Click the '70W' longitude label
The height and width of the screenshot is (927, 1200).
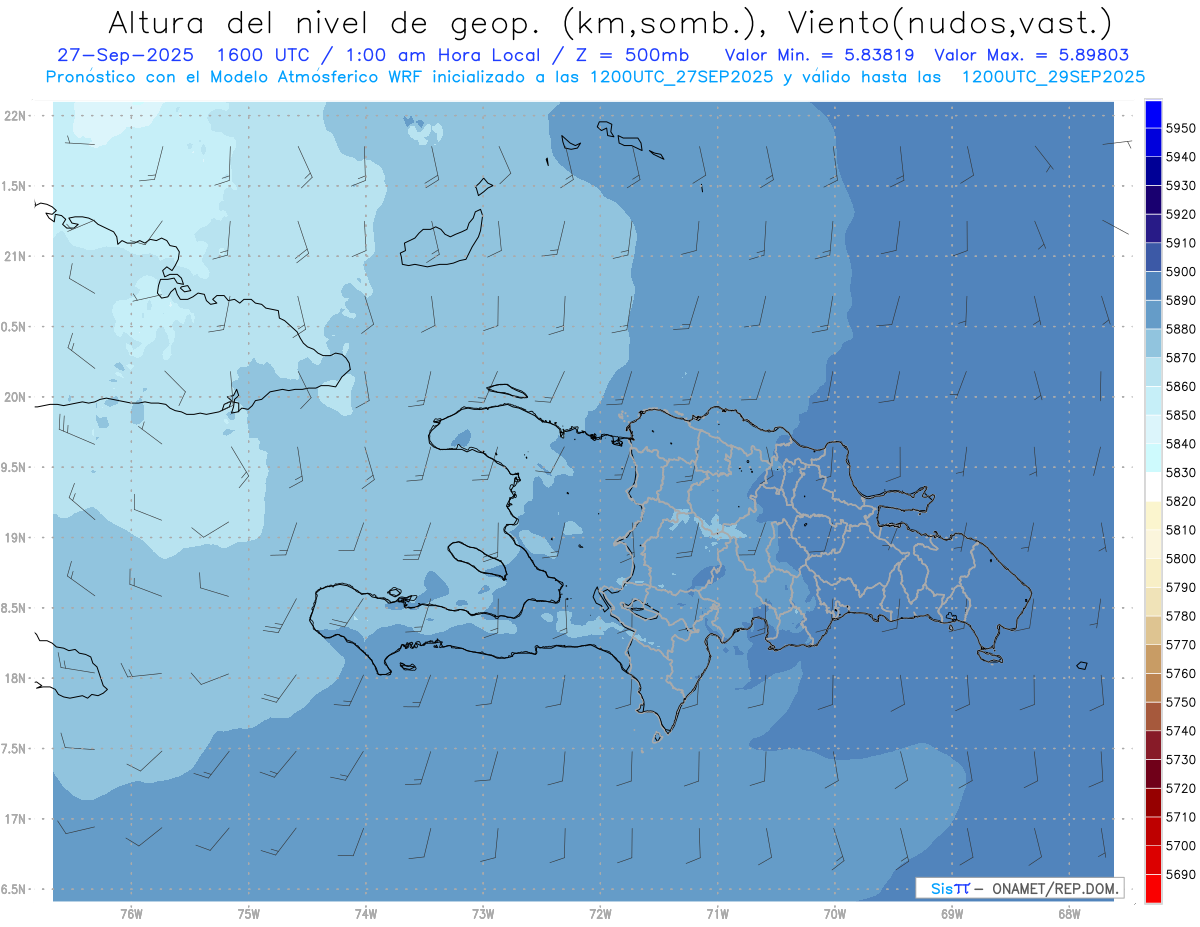tap(835, 913)
